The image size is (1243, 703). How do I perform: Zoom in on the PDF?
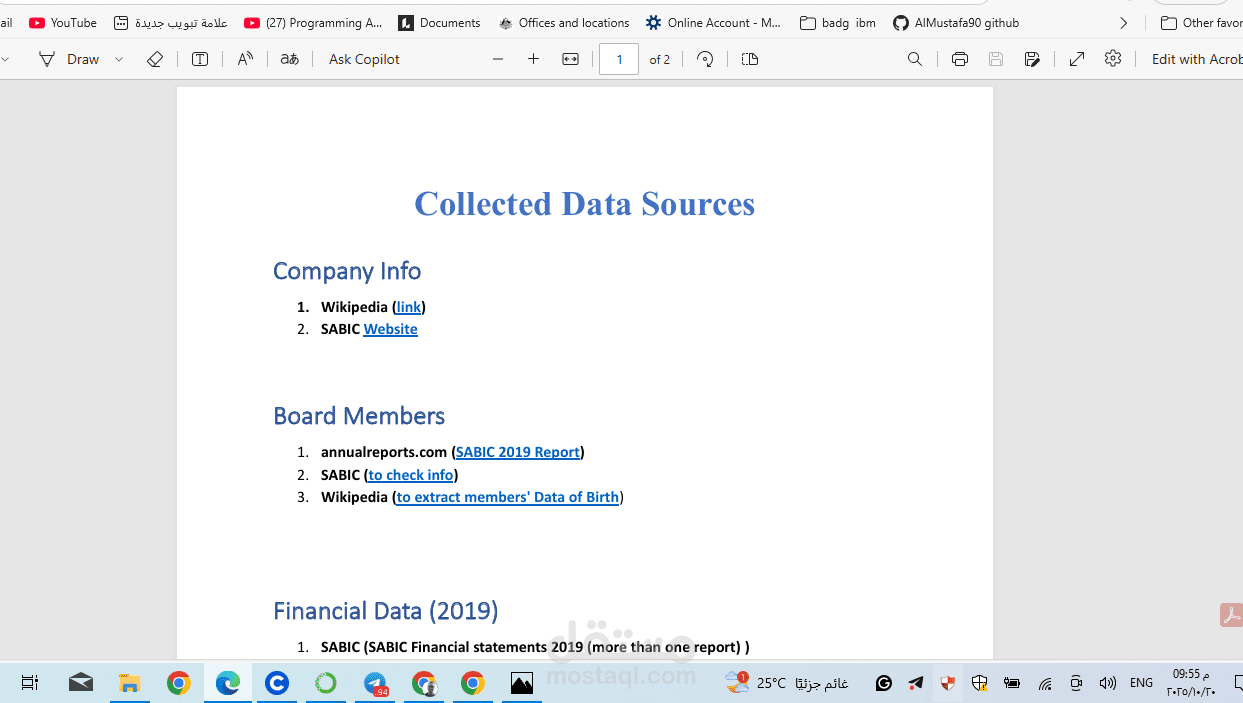[x=533, y=59]
